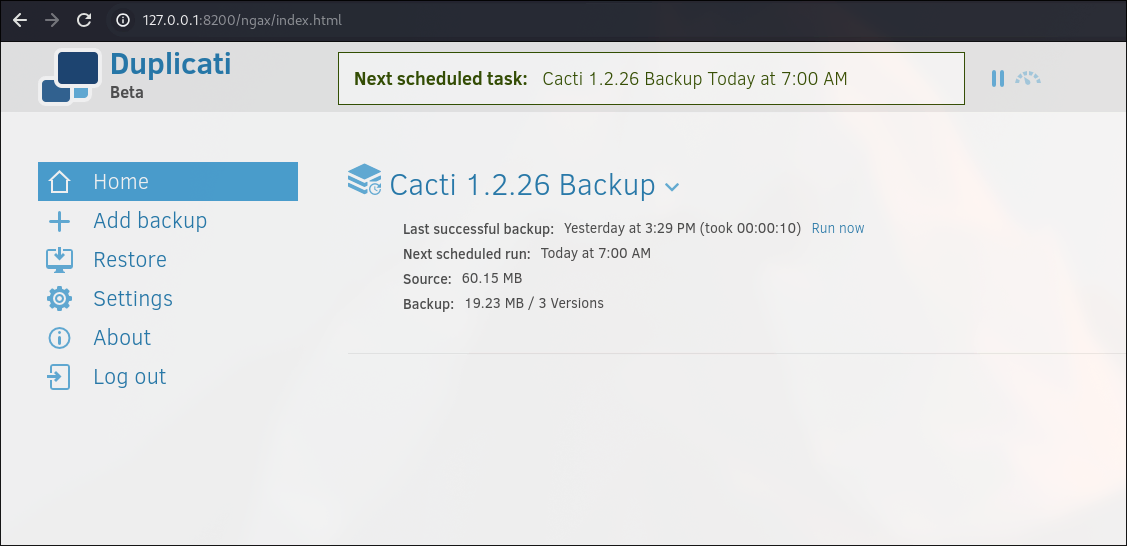
Task: Open the Settings menu item
Action: pyautogui.click(x=133, y=299)
